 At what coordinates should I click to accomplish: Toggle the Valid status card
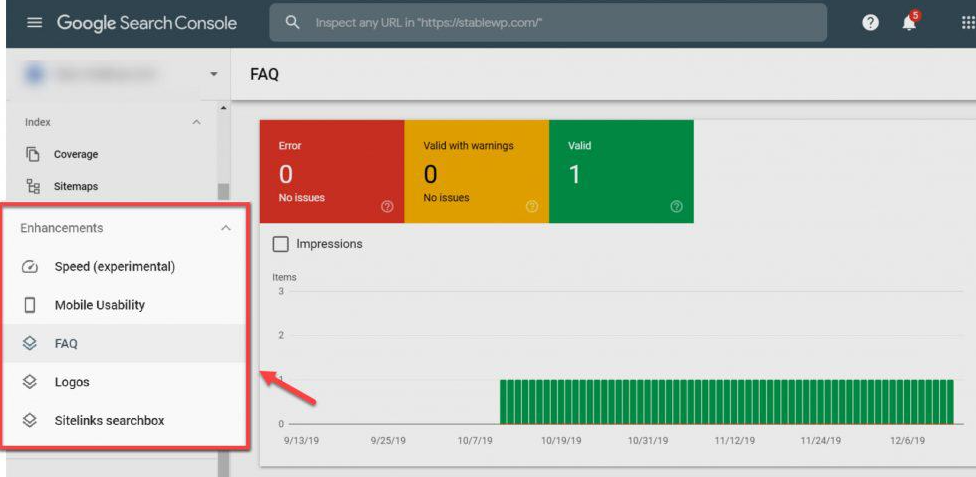tap(620, 171)
